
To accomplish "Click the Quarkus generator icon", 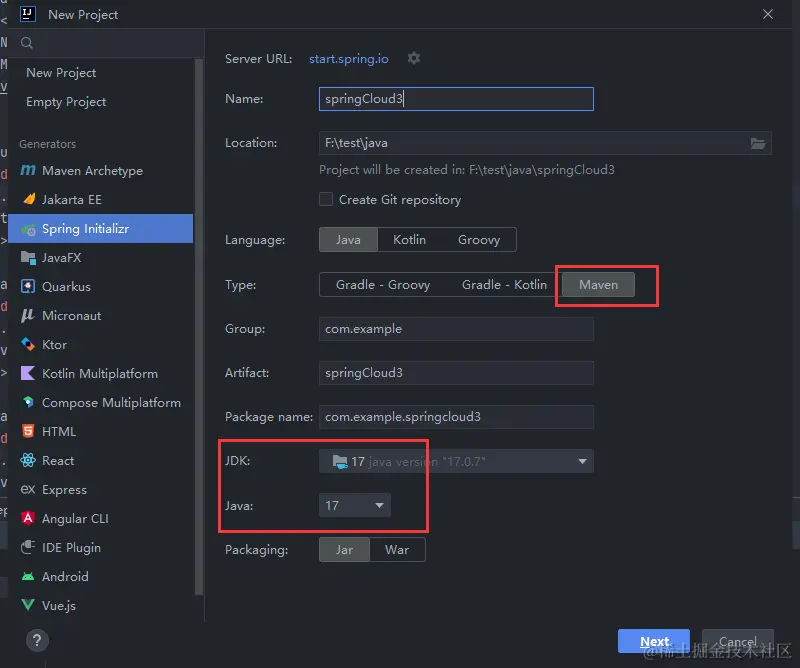I will 28,286.
